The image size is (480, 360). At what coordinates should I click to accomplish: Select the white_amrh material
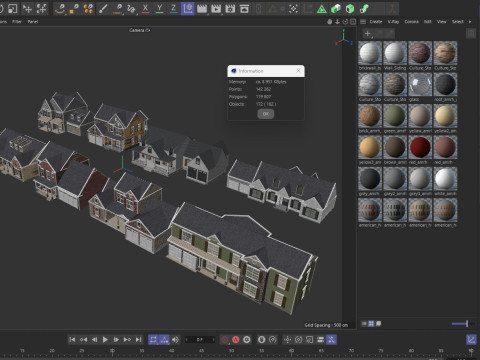pos(445,178)
